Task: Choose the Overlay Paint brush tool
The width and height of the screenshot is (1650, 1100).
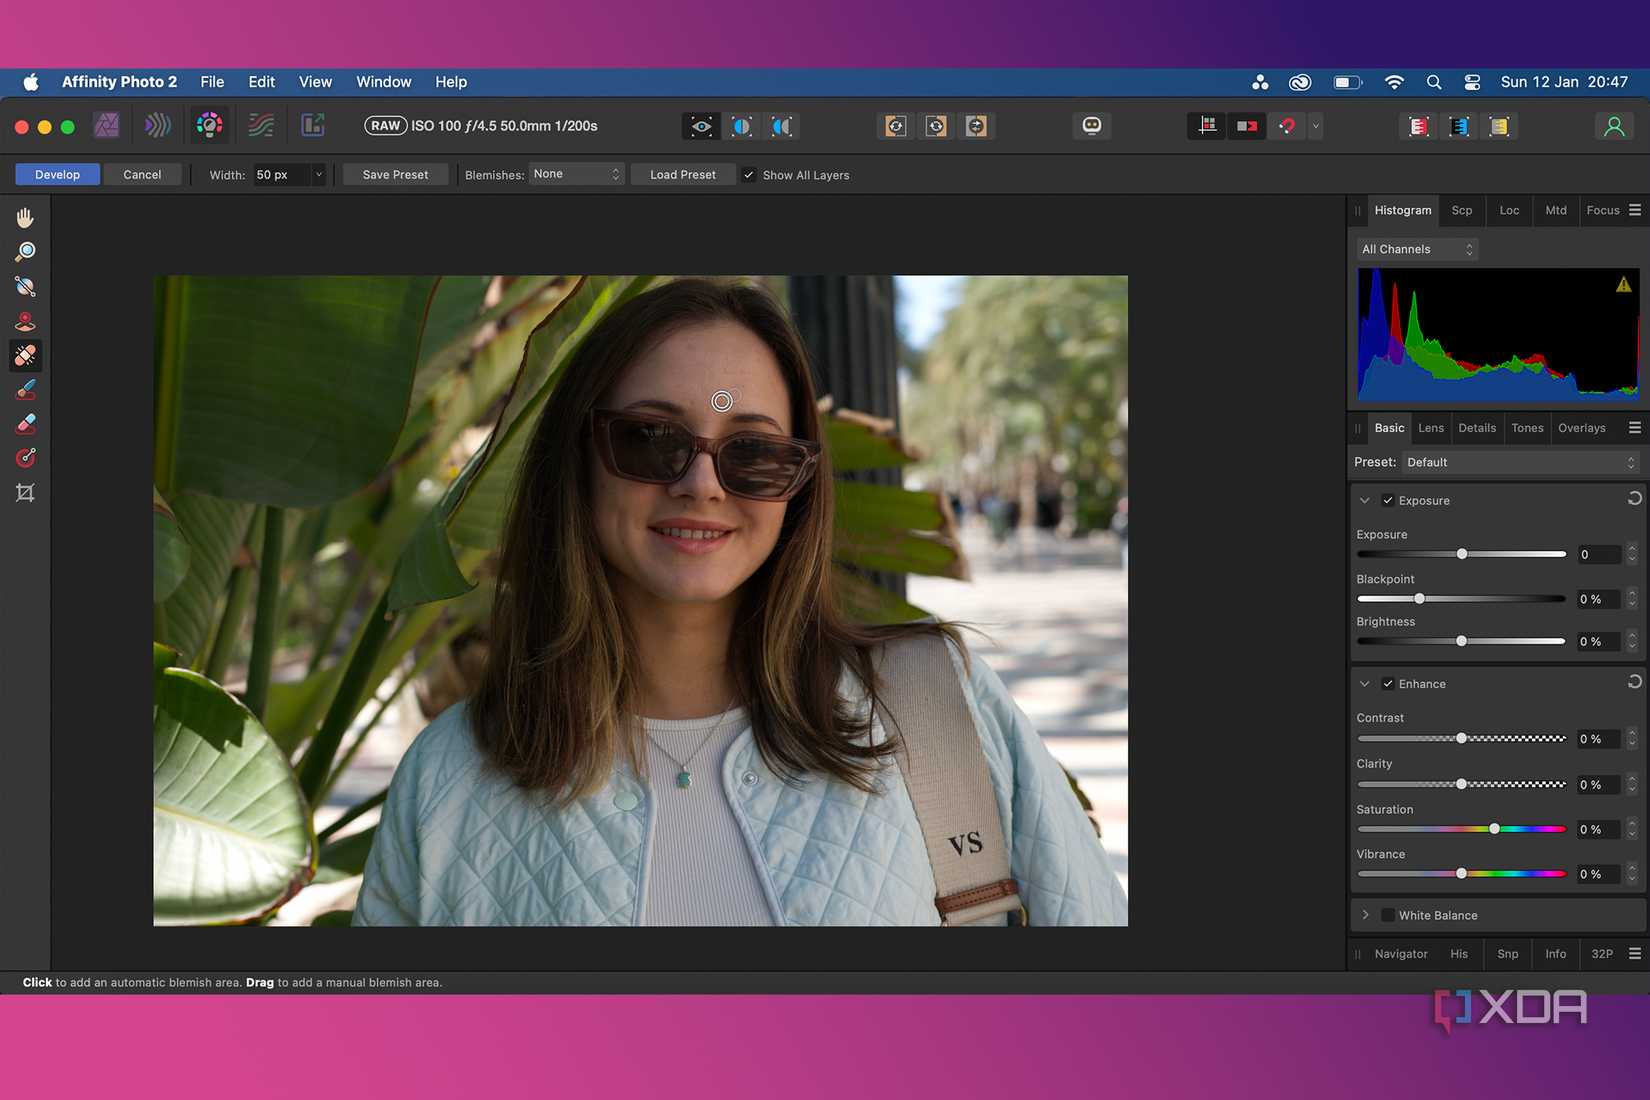Action: tap(25, 389)
